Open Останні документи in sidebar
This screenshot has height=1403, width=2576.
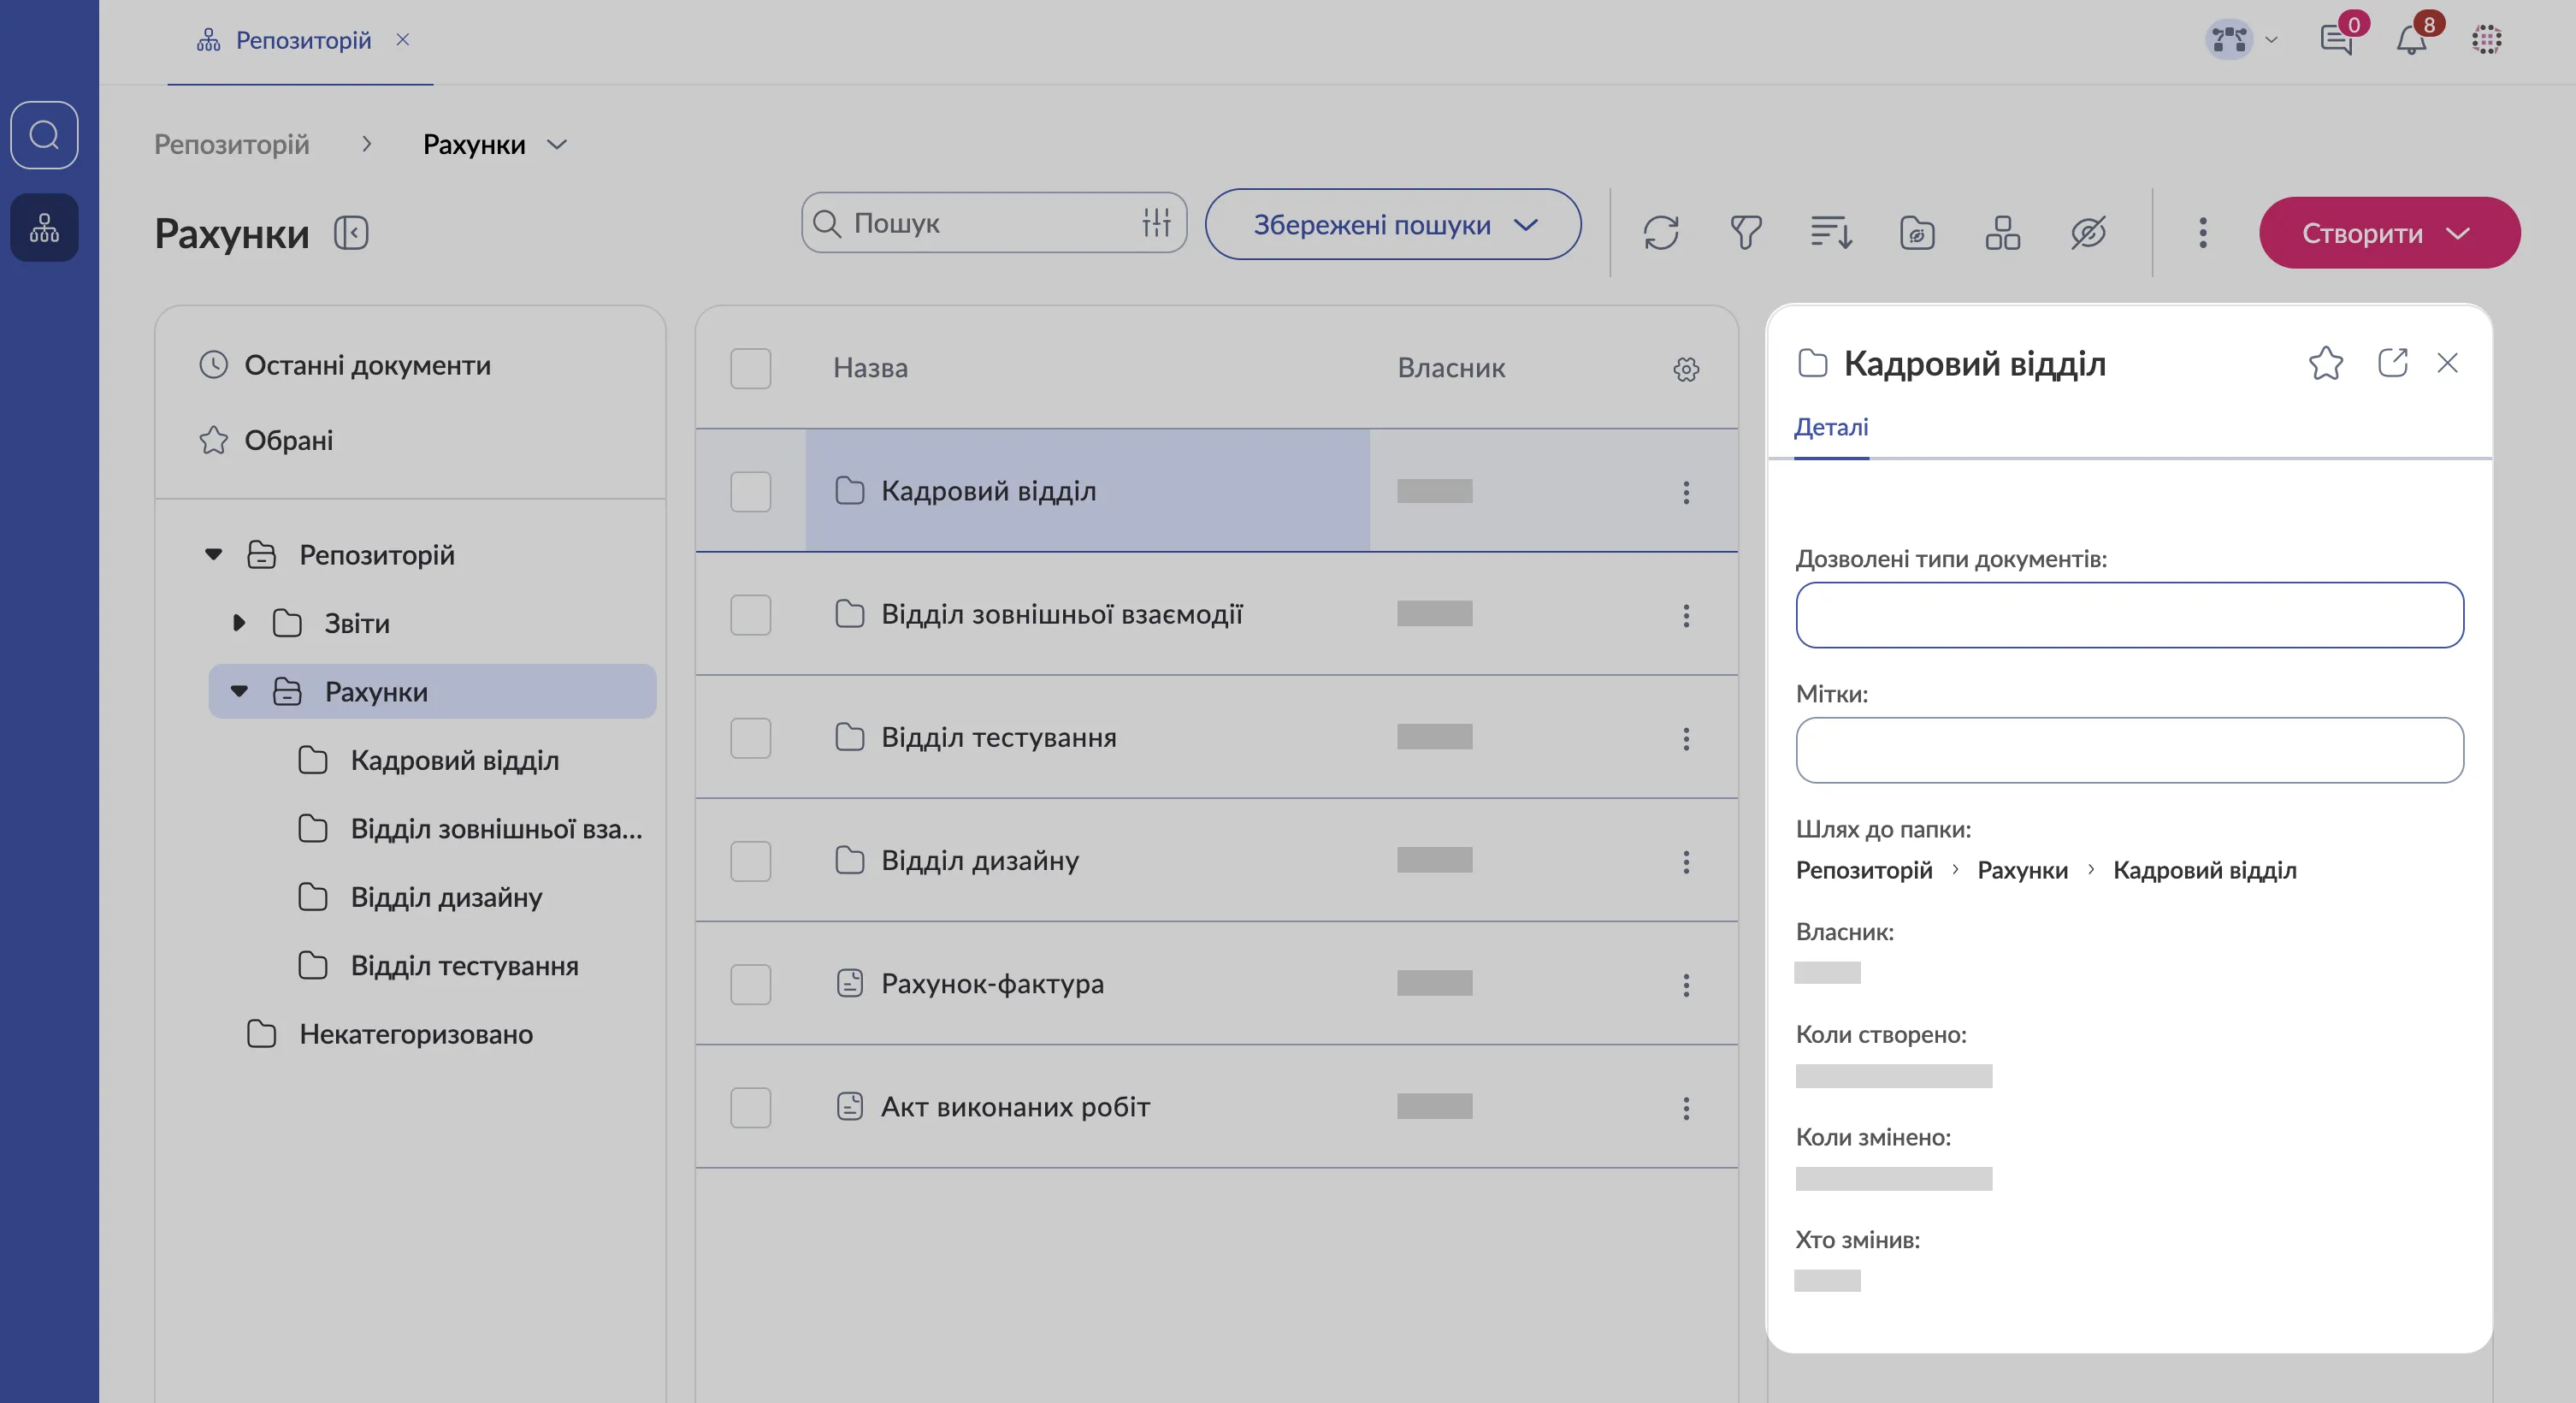click(x=367, y=365)
